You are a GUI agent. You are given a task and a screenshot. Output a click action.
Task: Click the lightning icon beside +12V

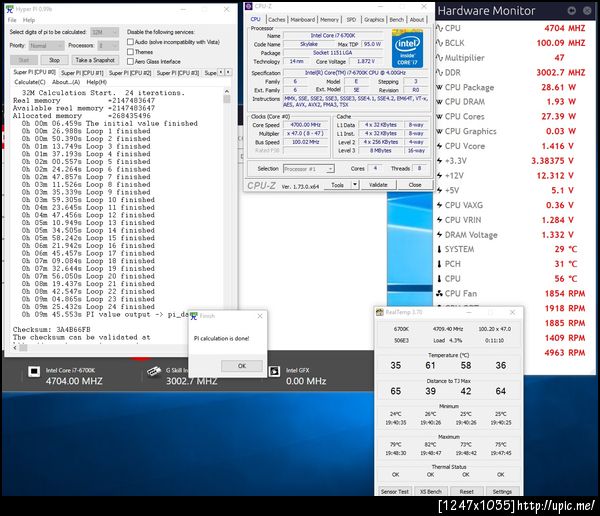(x=439, y=176)
